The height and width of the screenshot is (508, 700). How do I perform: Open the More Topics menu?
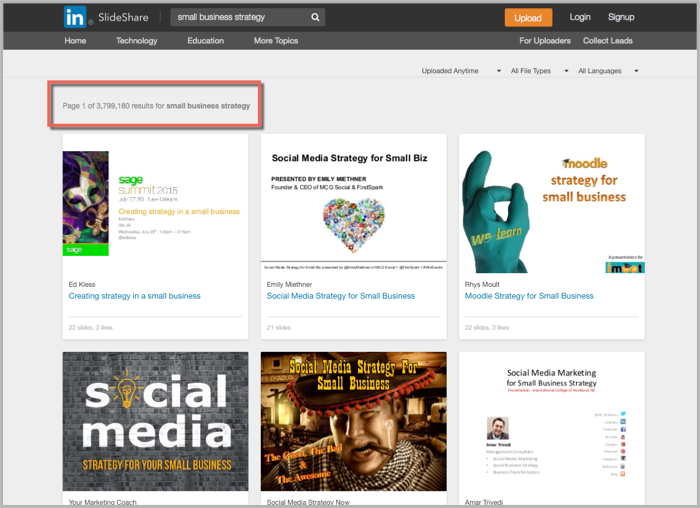point(275,41)
